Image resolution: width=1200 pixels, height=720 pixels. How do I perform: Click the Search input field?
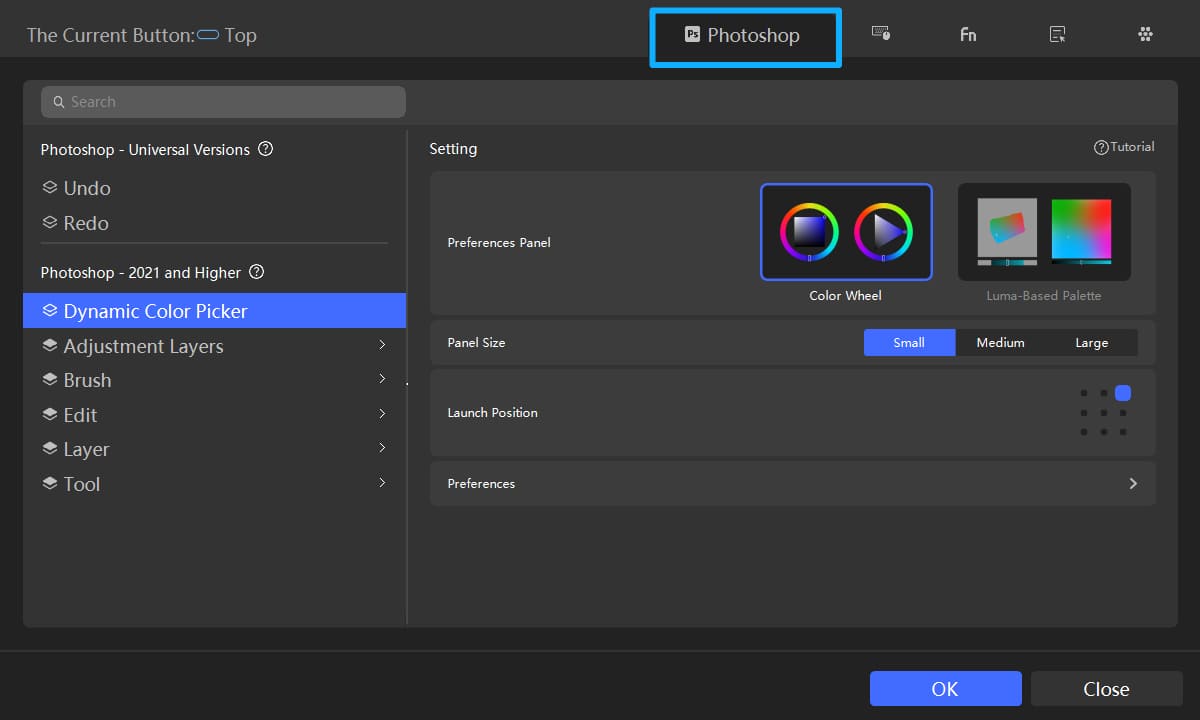(223, 102)
